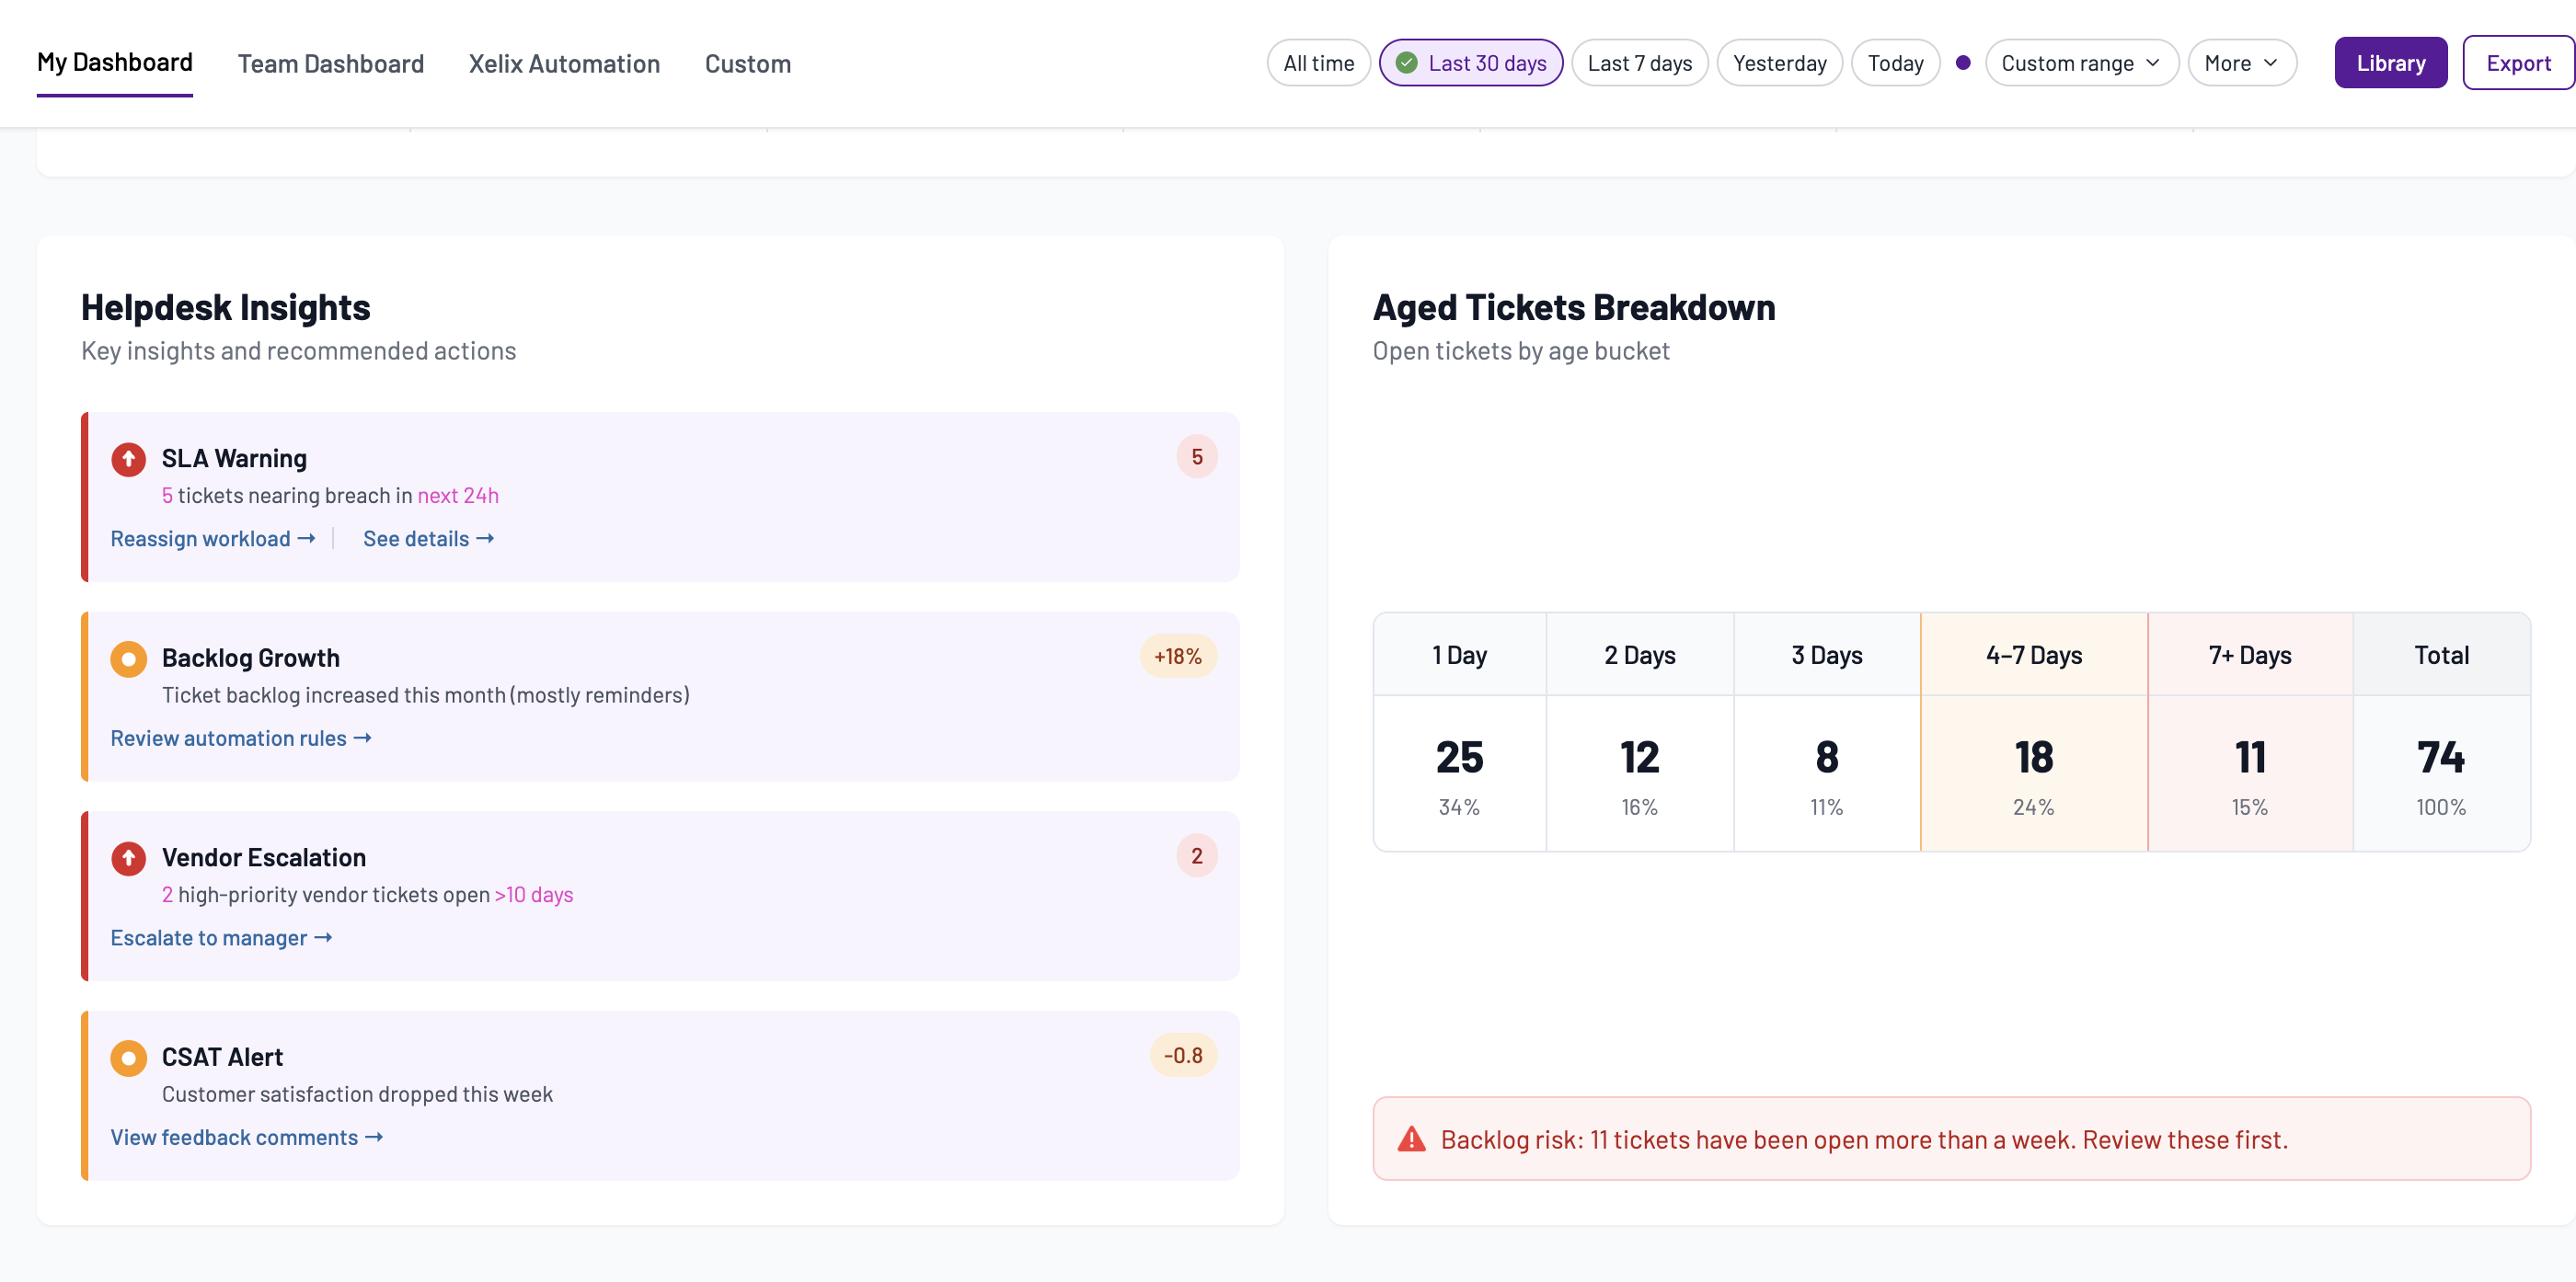Expand the More dropdown
This screenshot has height=1282, width=2576.
[2241, 63]
